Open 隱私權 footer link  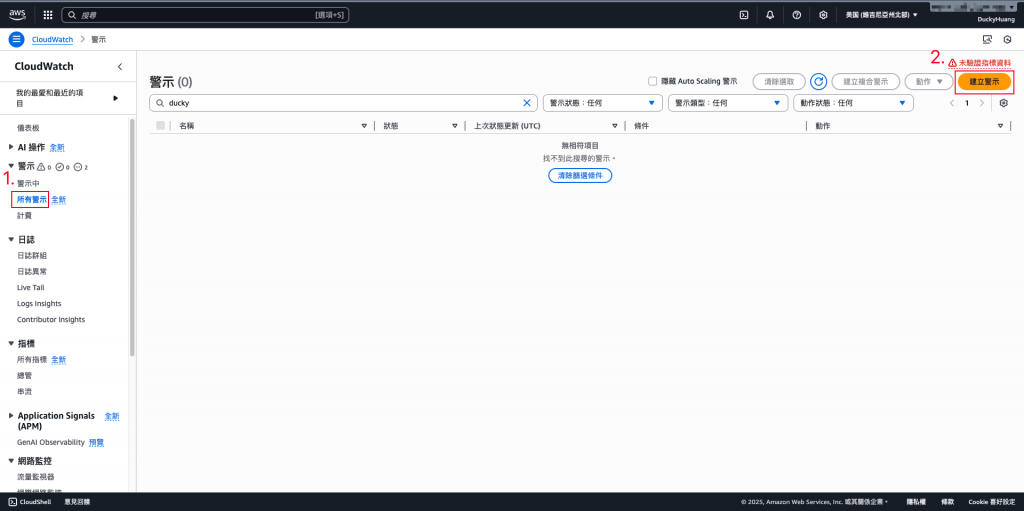(916, 502)
